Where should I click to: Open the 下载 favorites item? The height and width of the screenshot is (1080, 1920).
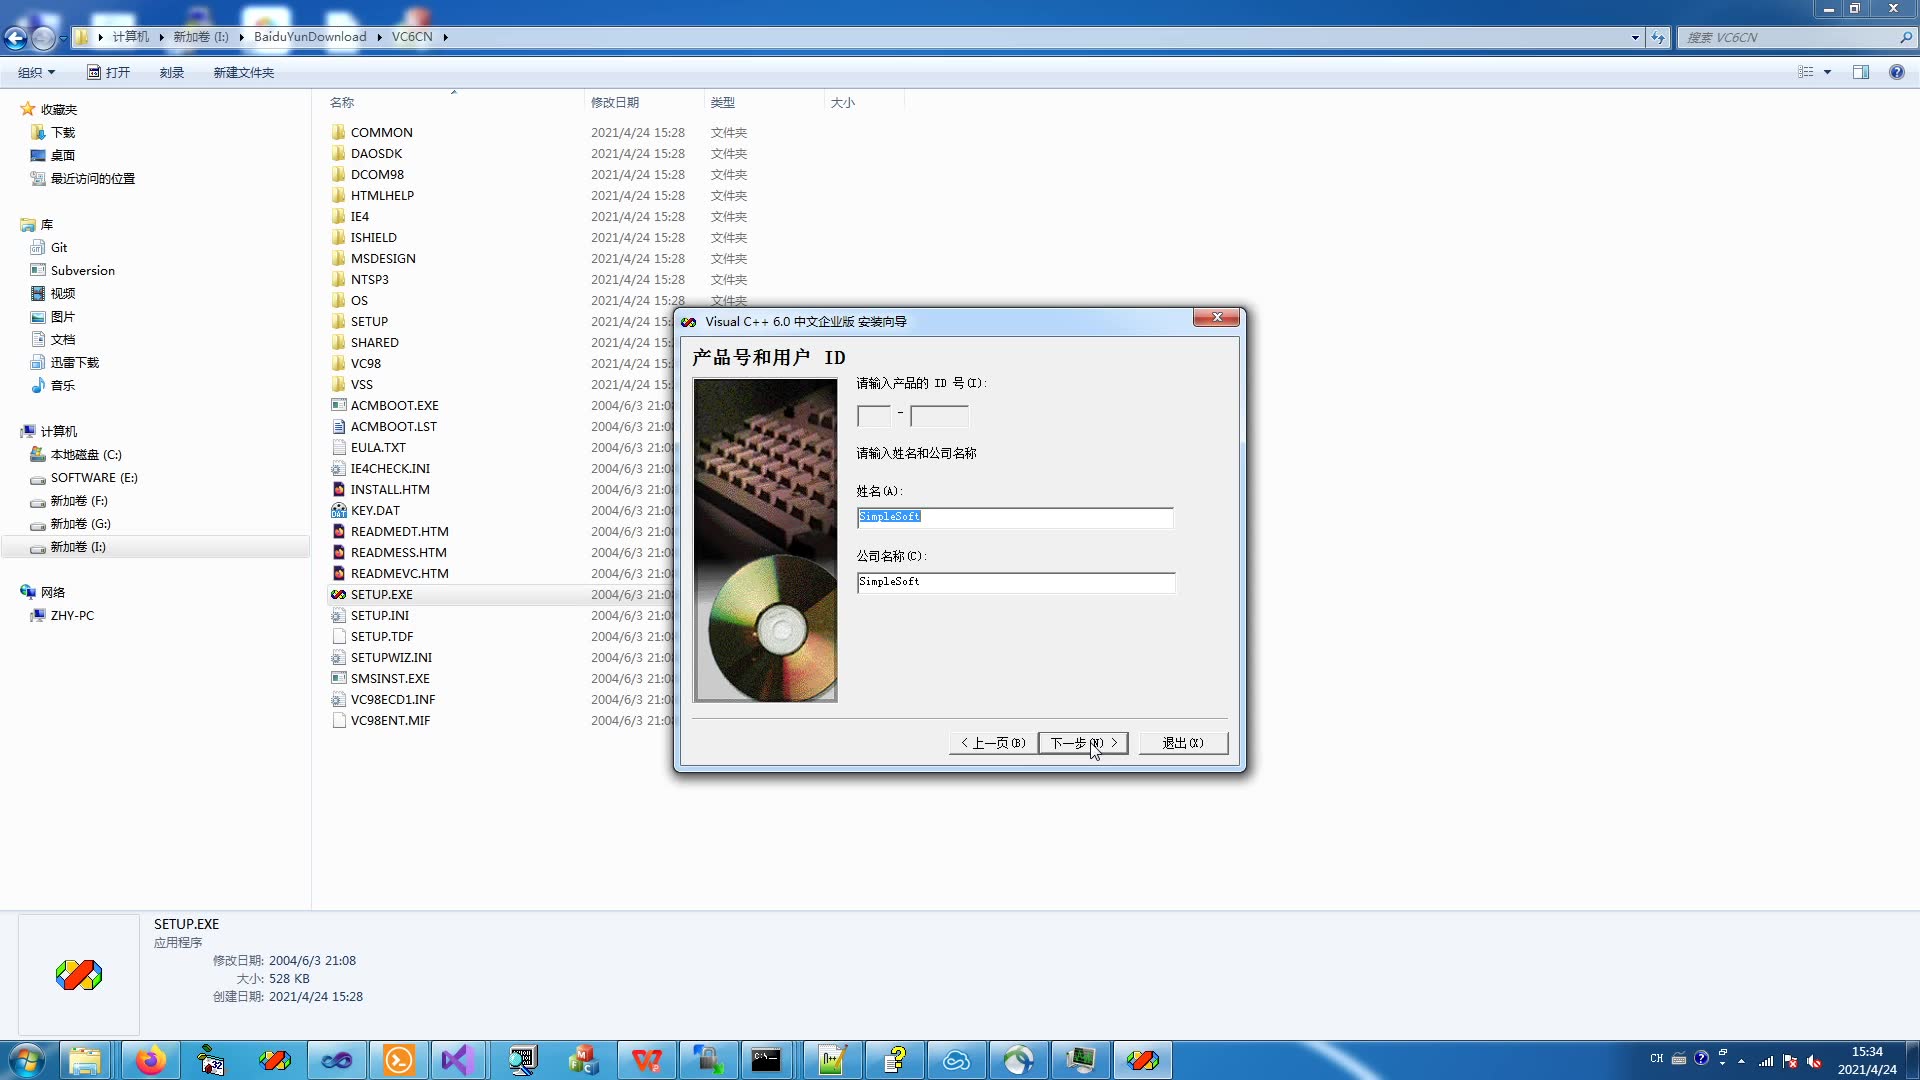point(63,132)
